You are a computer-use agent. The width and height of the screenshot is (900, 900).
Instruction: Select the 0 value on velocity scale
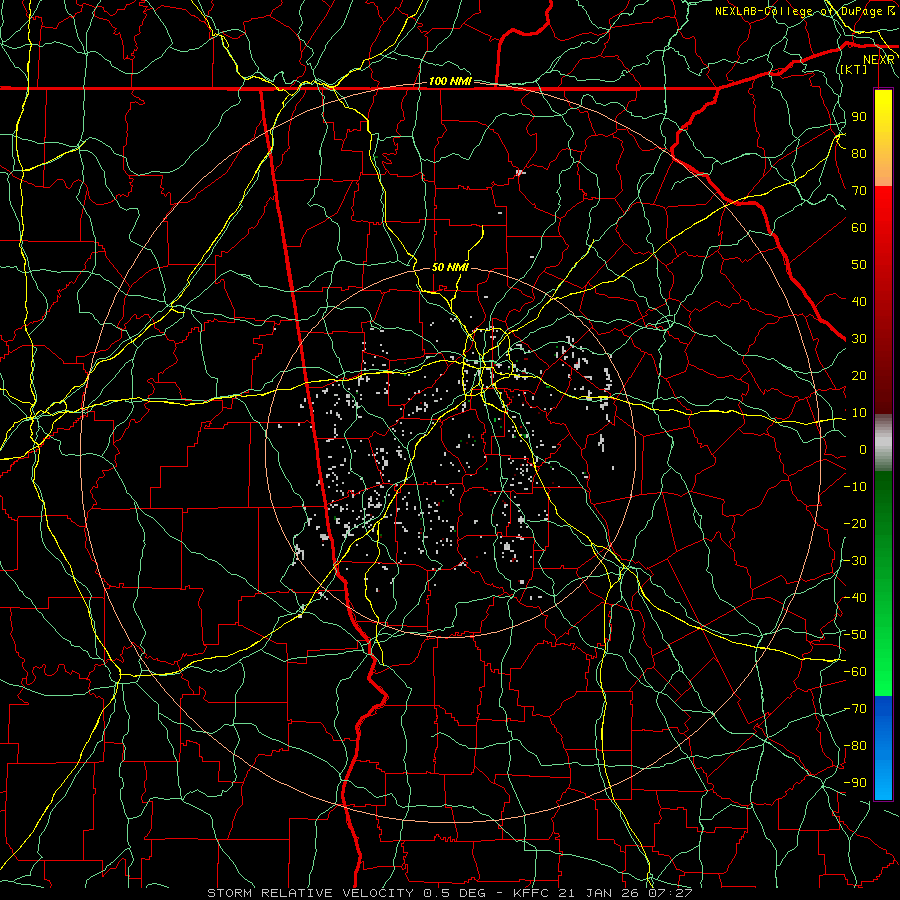tap(863, 449)
